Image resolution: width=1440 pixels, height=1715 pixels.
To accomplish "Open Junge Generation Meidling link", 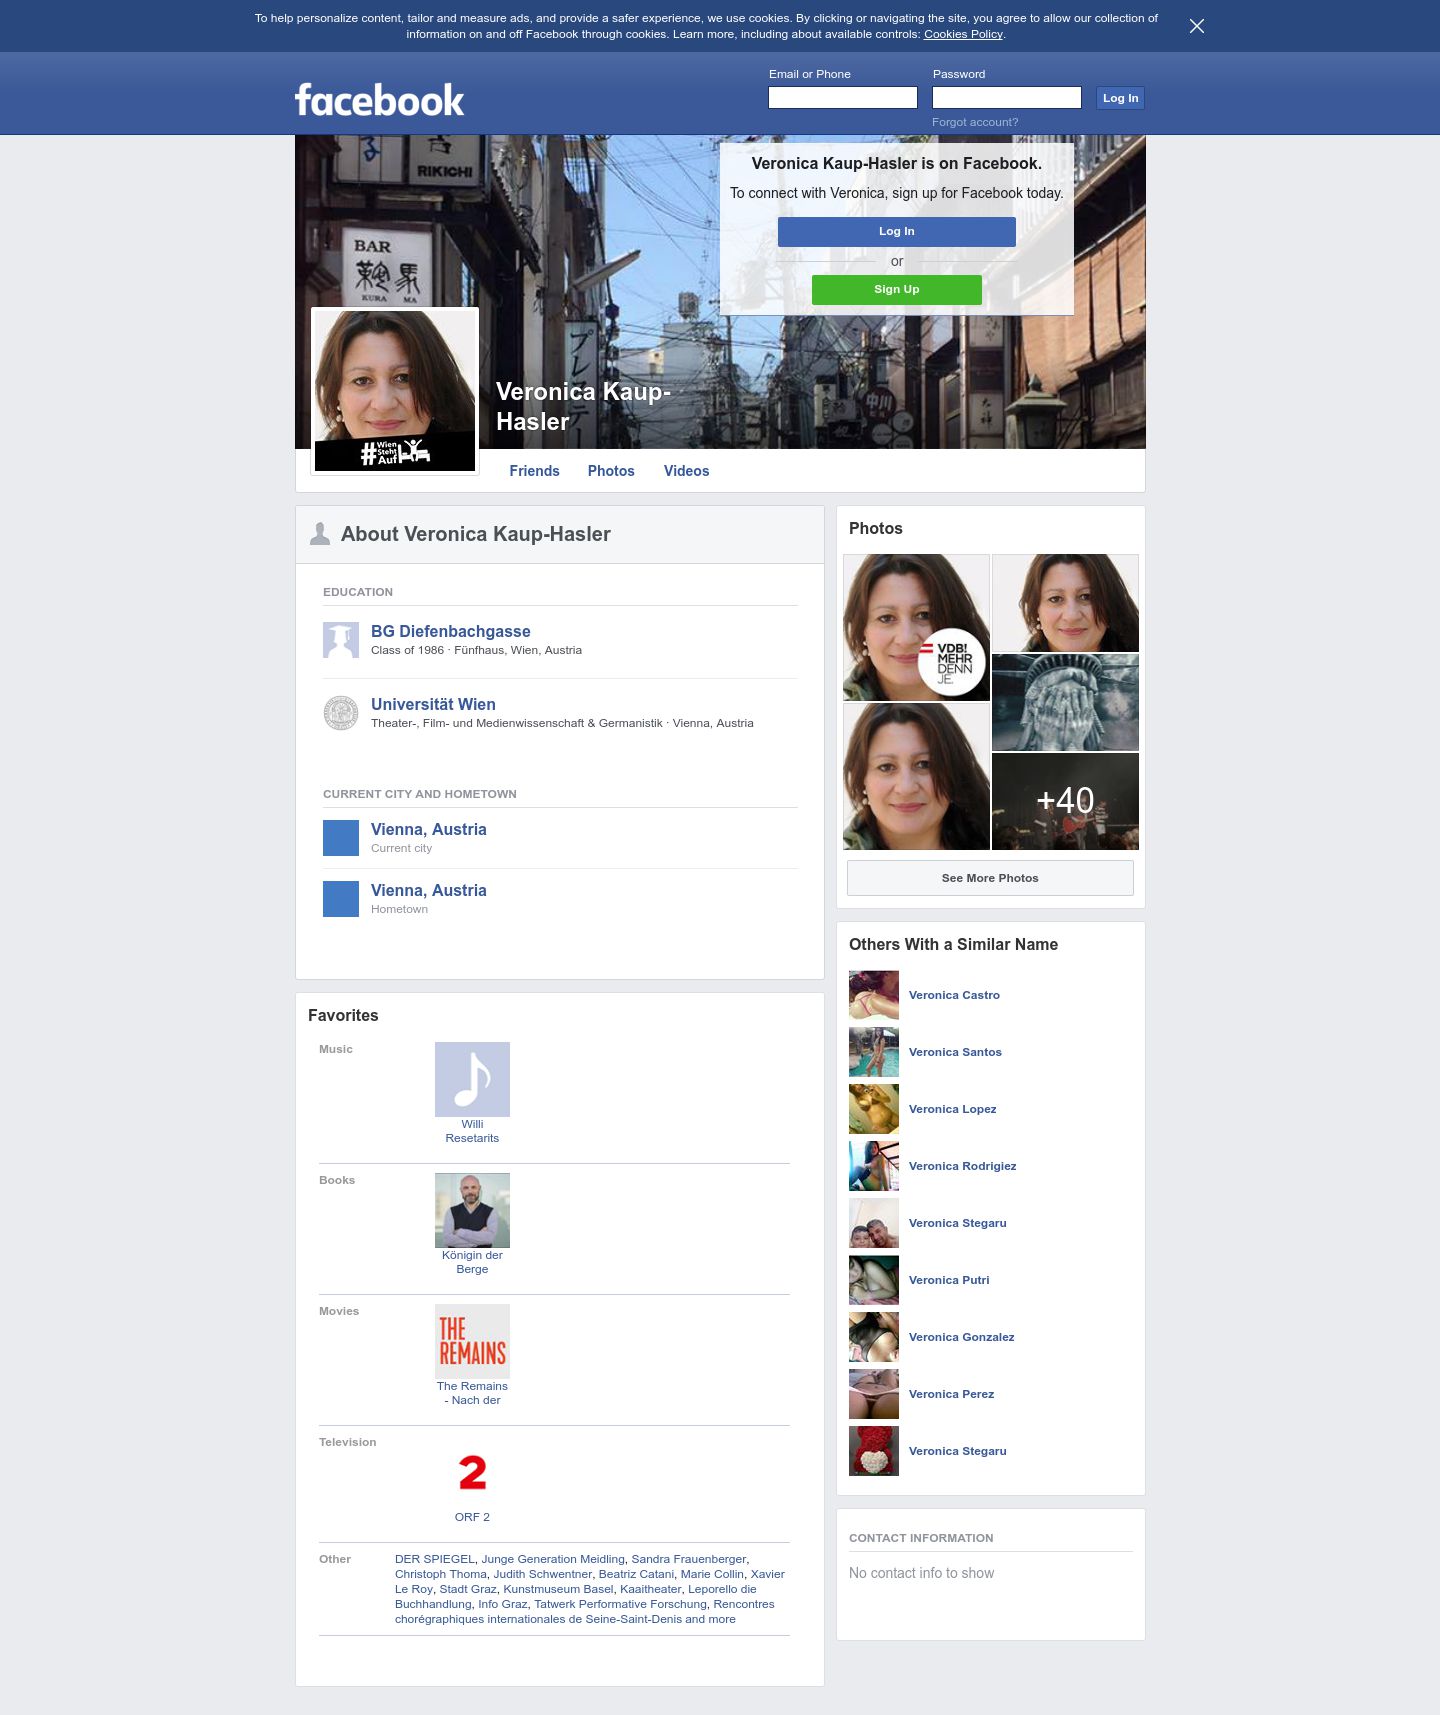I will click(x=553, y=1559).
